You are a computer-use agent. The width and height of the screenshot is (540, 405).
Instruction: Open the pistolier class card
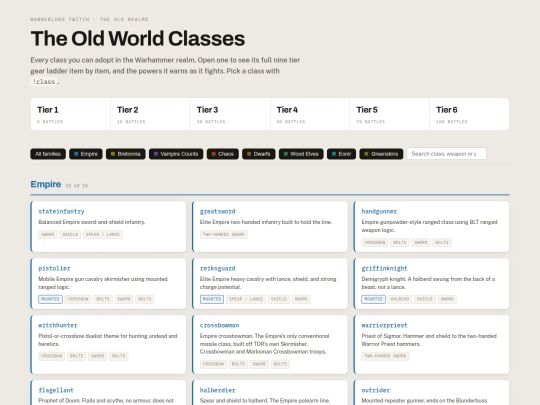point(108,283)
